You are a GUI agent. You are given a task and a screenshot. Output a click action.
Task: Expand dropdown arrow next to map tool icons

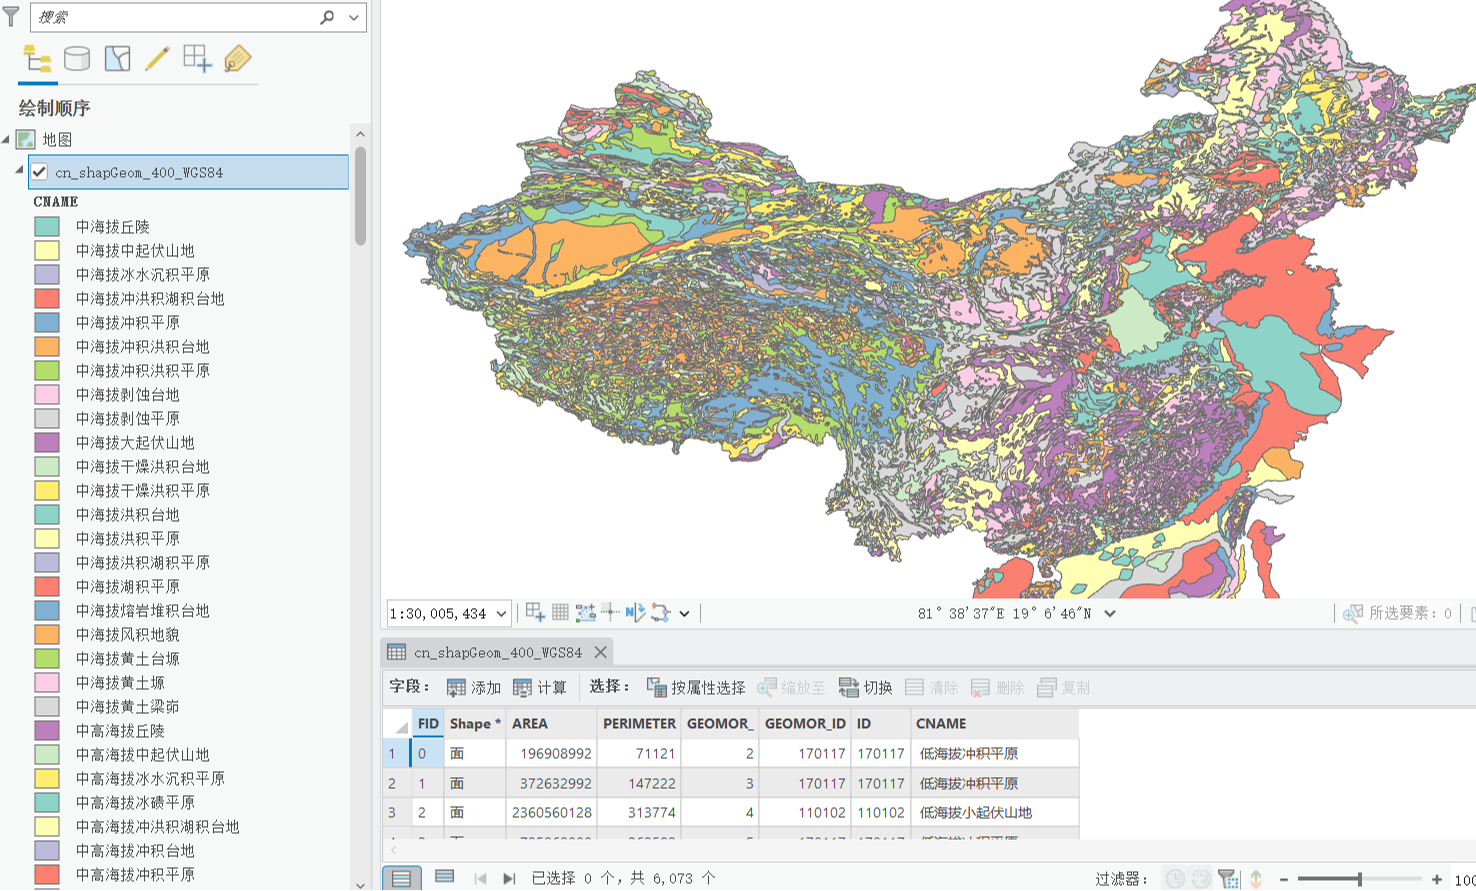click(x=684, y=613)
